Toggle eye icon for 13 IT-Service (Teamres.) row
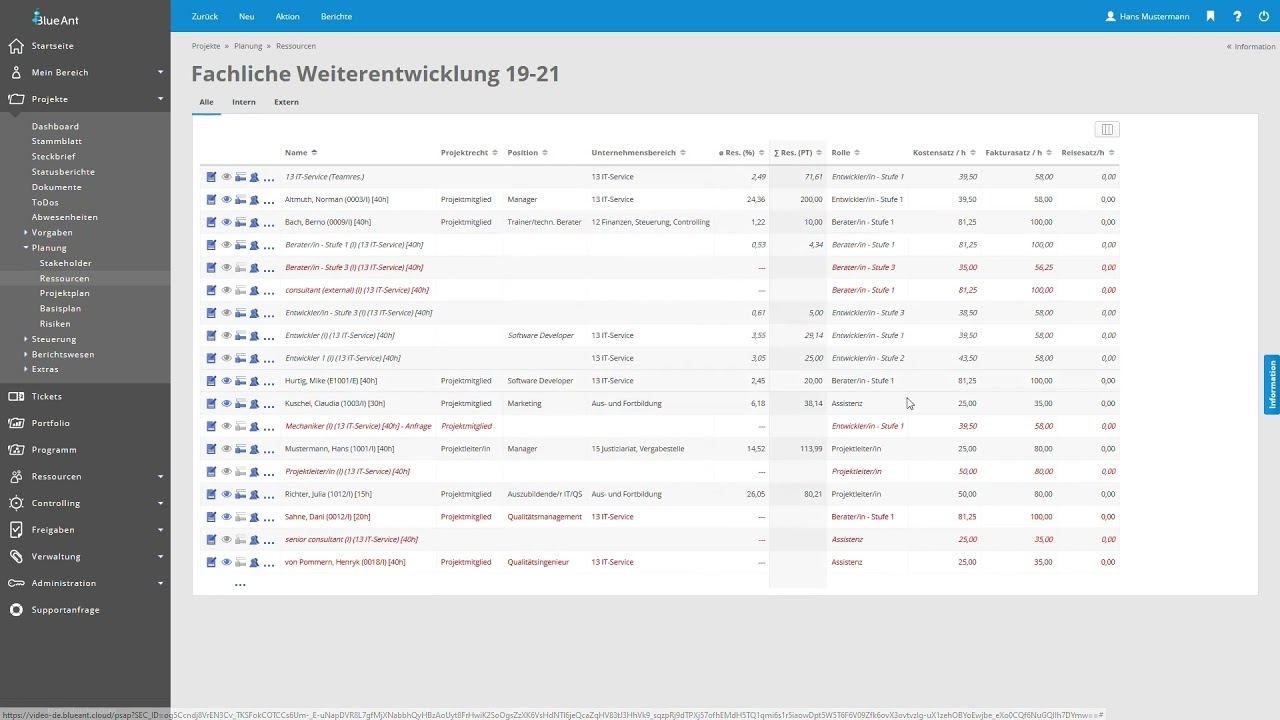1280x720 pixels. click(x=226, y=177)
